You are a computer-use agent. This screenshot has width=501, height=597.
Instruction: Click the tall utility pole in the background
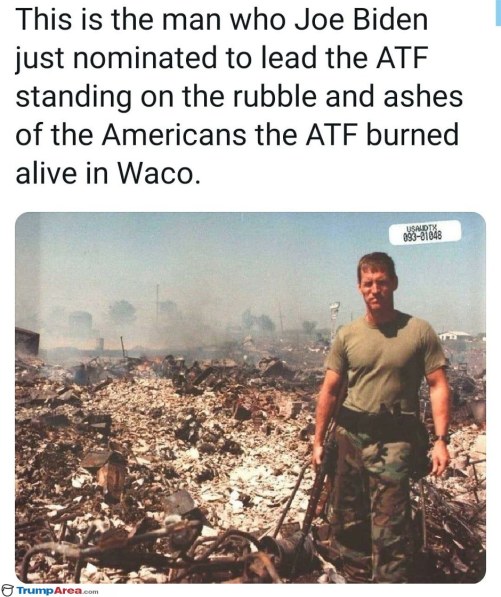157,305
